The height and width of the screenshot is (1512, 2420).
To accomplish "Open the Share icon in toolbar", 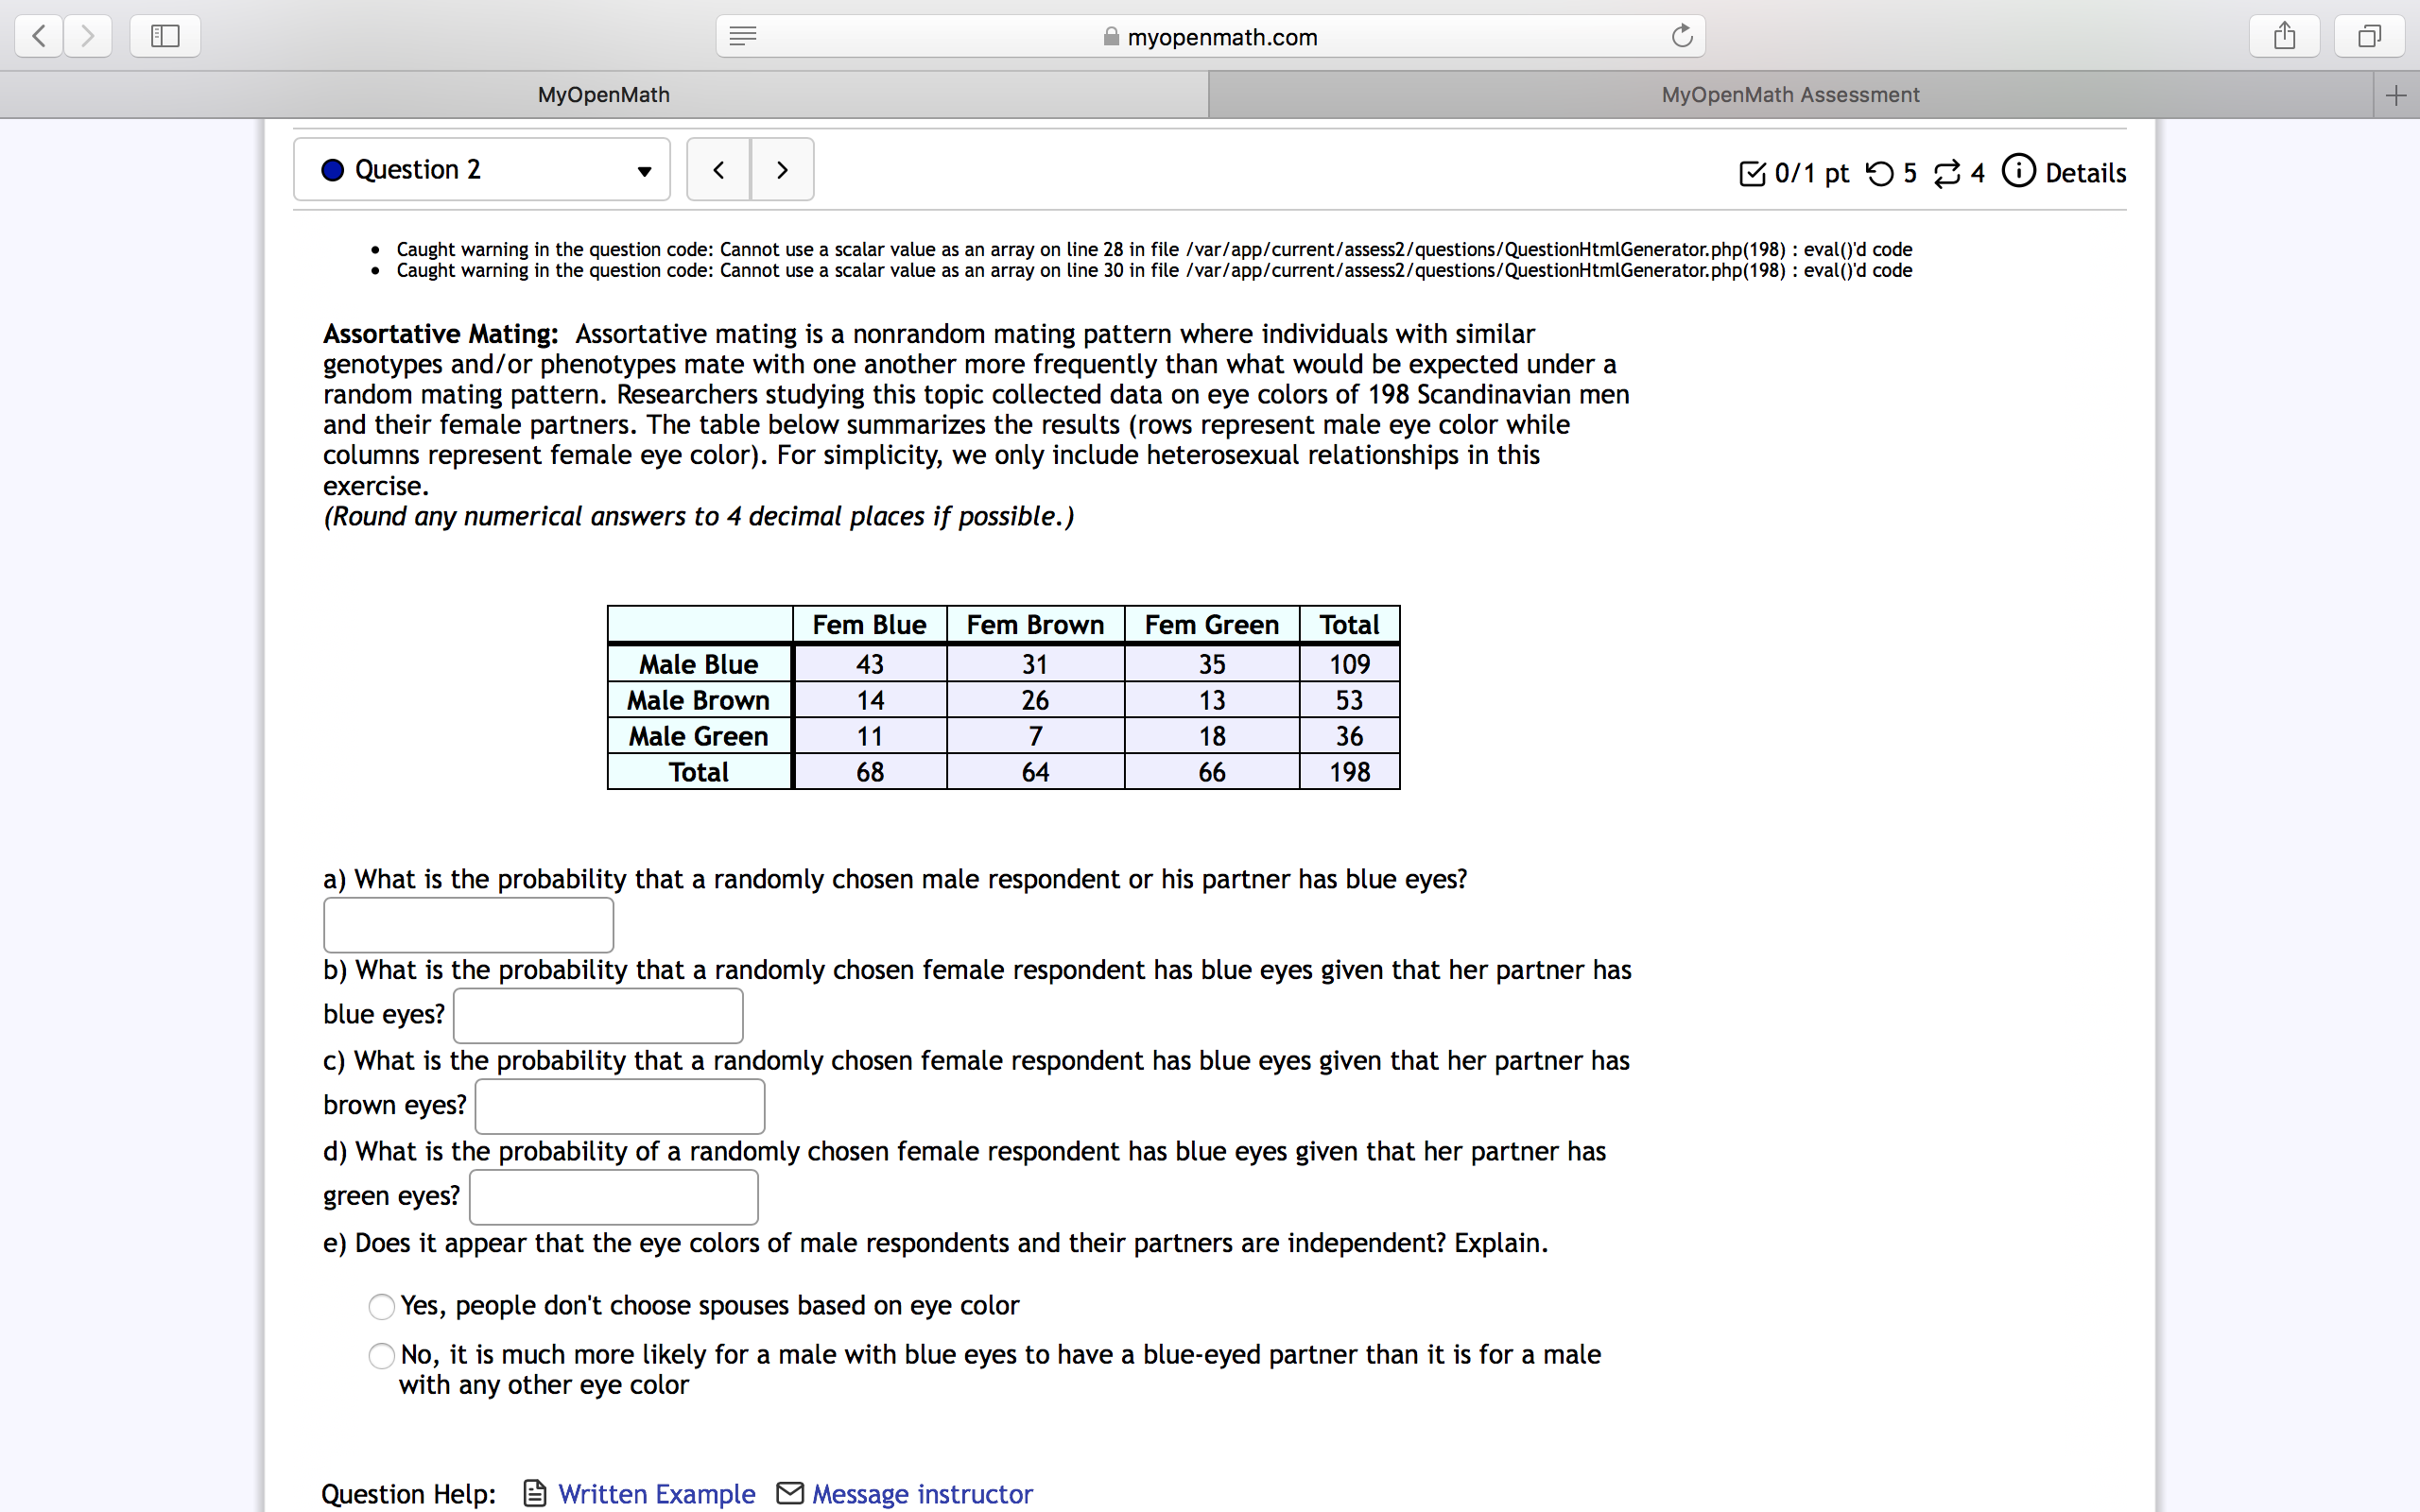I will (x=2284, y=37).
